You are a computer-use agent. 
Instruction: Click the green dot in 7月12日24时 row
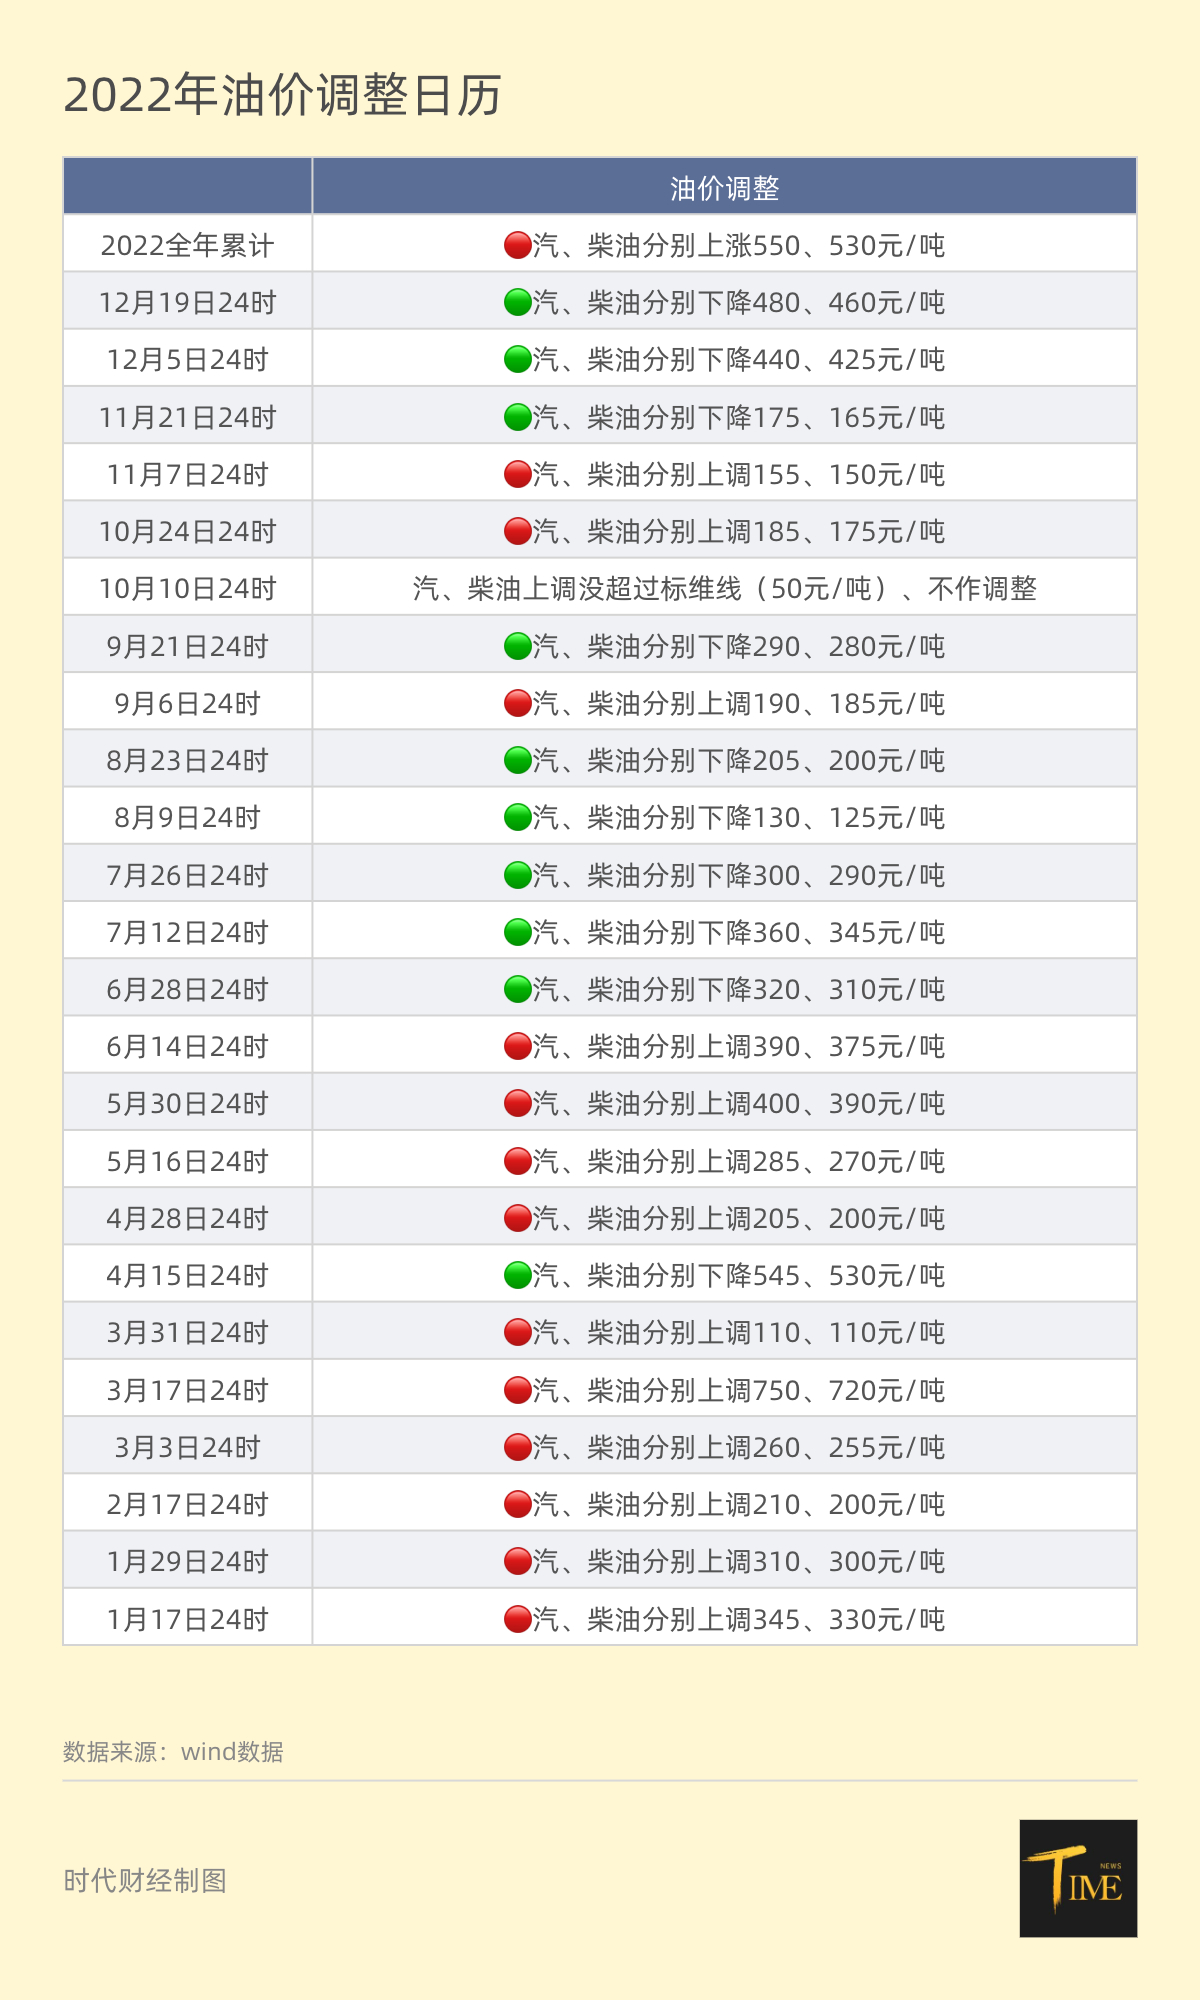coord(518,932)
